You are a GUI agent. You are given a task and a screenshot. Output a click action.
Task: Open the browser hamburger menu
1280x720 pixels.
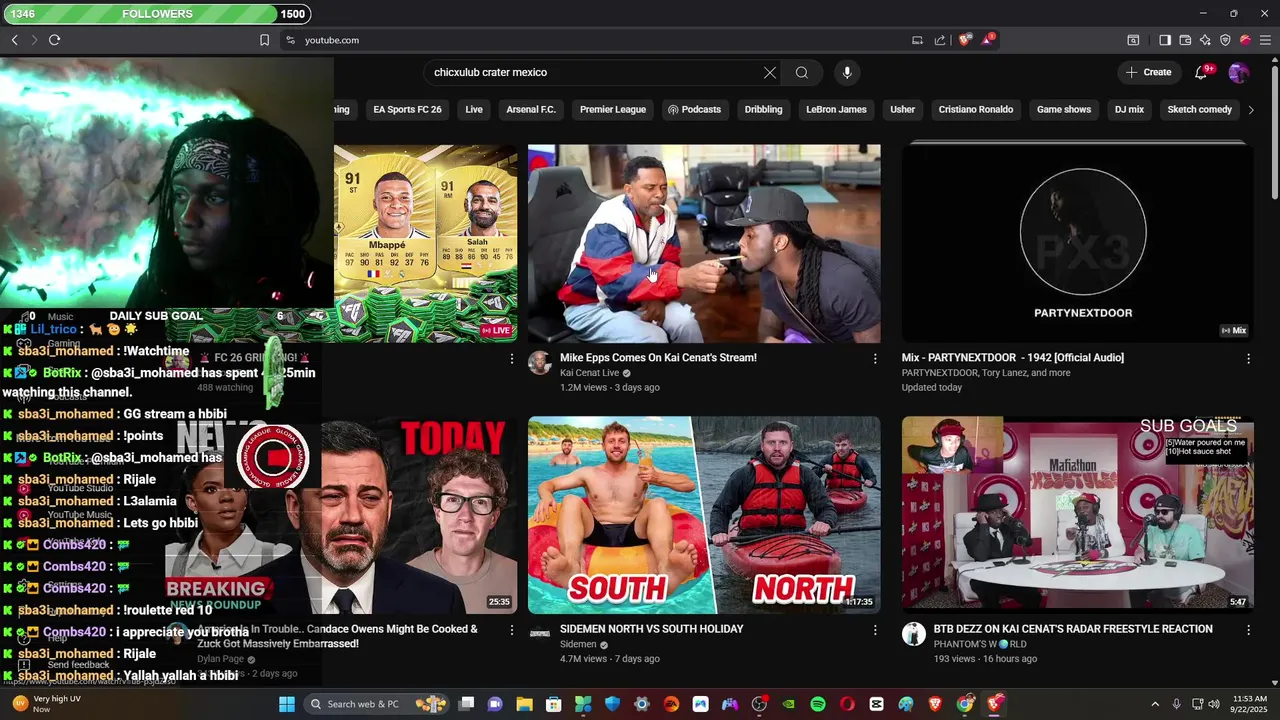click(x=1265, y=40)
